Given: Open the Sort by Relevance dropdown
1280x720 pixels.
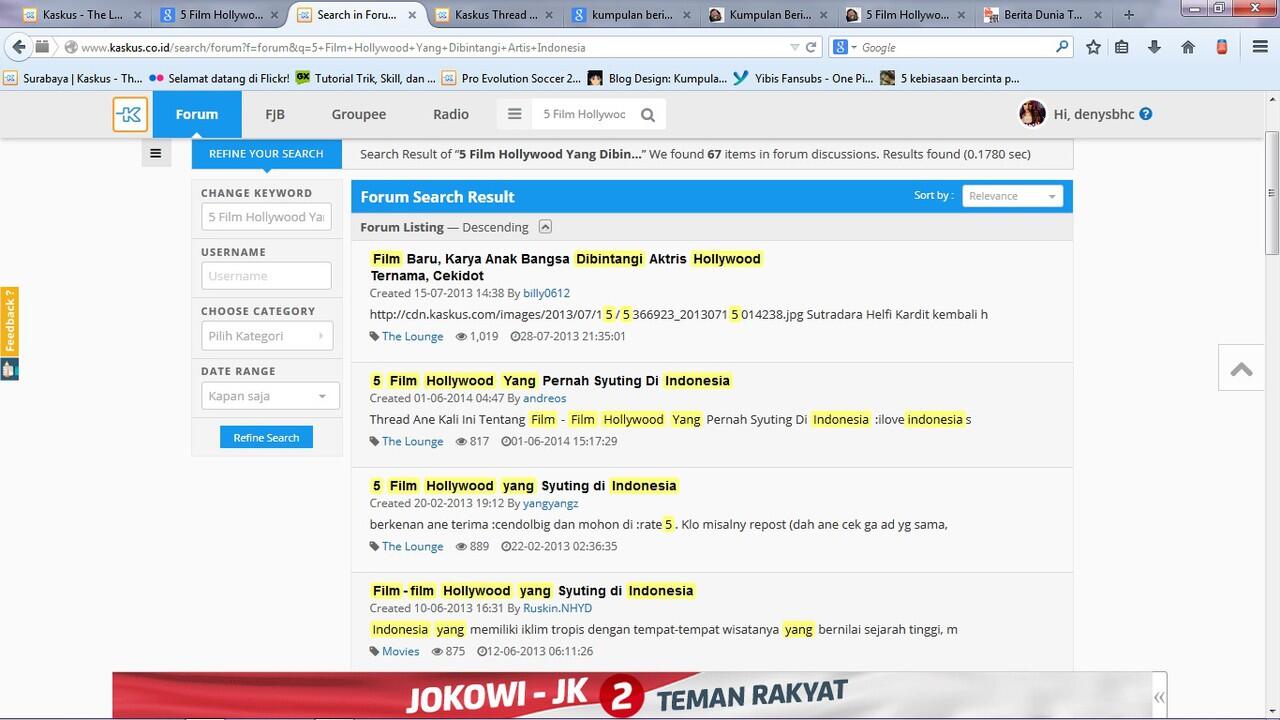Looking at the screenshot, I should (1012, 196).
